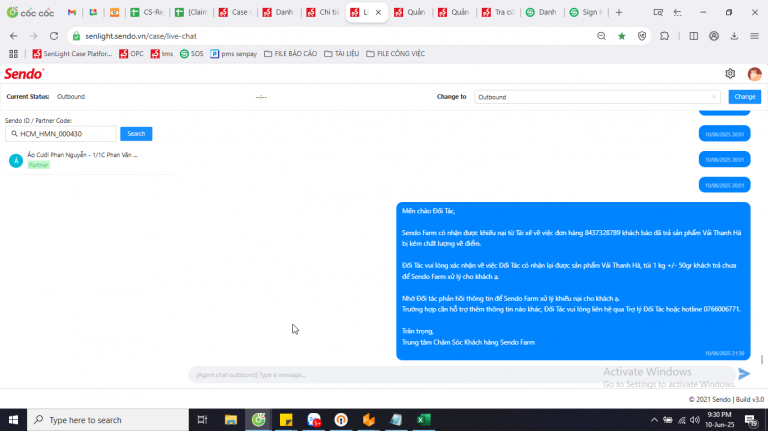Open the volume control in system tray
The width and height of the screenshot is (768, 431).
695,420
